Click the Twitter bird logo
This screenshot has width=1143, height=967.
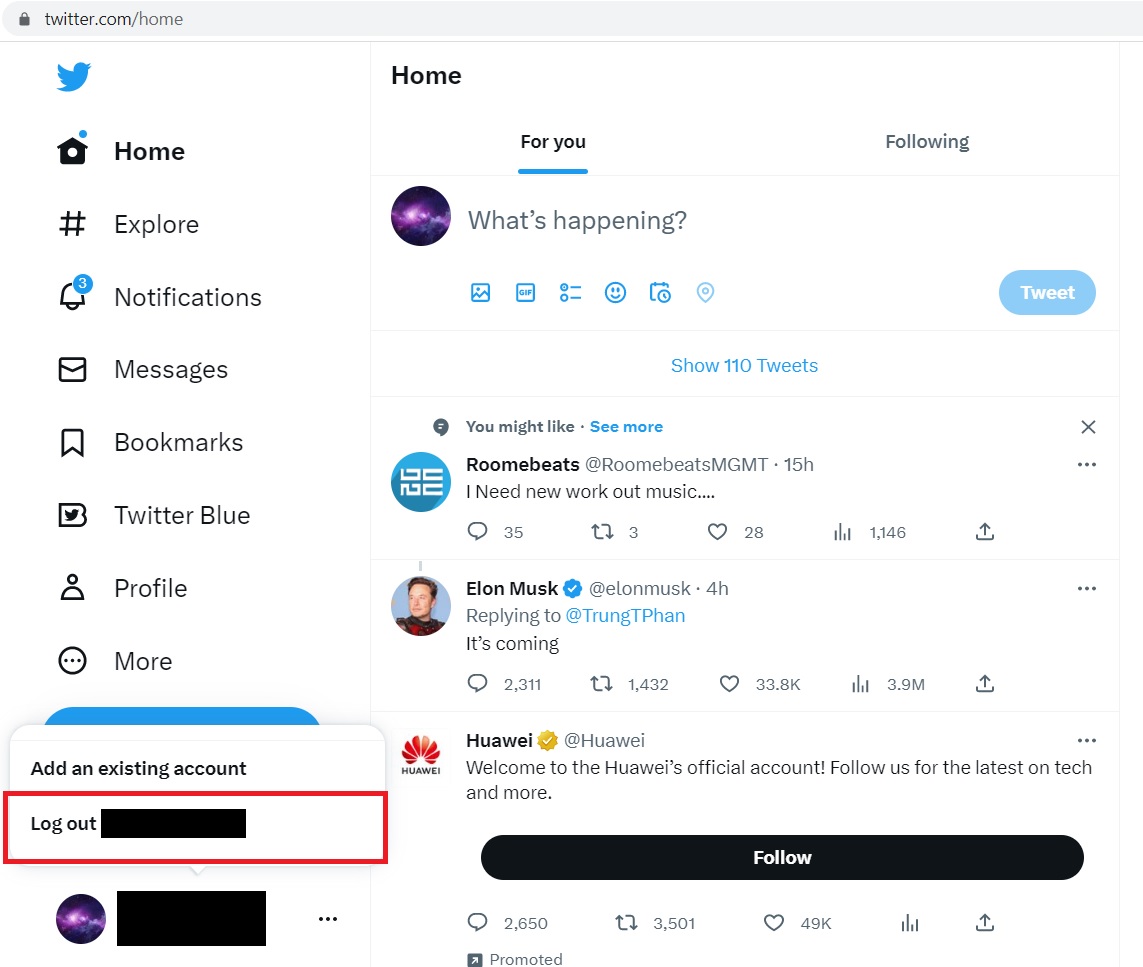(x=74, y=77)
